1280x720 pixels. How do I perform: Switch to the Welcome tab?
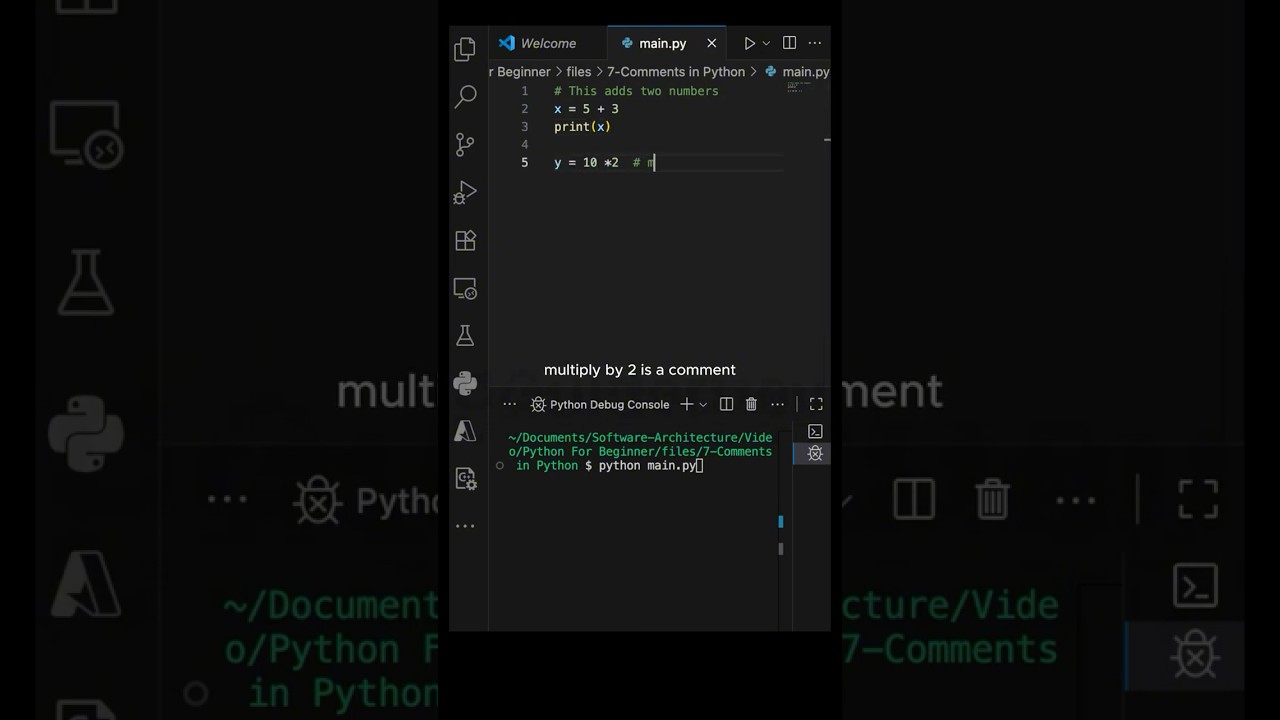(548, 43)
